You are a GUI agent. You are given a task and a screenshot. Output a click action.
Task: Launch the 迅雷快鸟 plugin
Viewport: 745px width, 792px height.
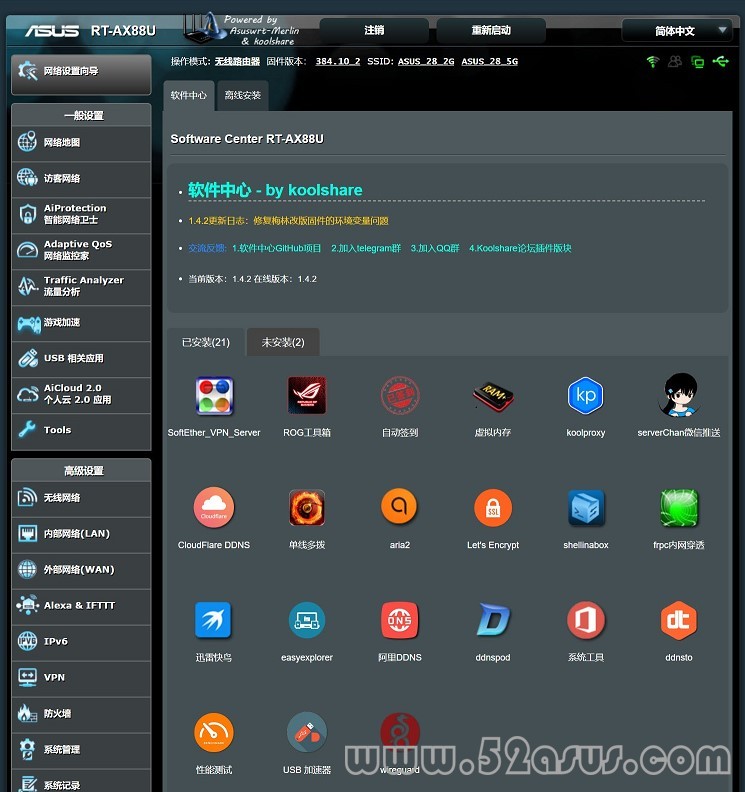click(x=213, y=620)
